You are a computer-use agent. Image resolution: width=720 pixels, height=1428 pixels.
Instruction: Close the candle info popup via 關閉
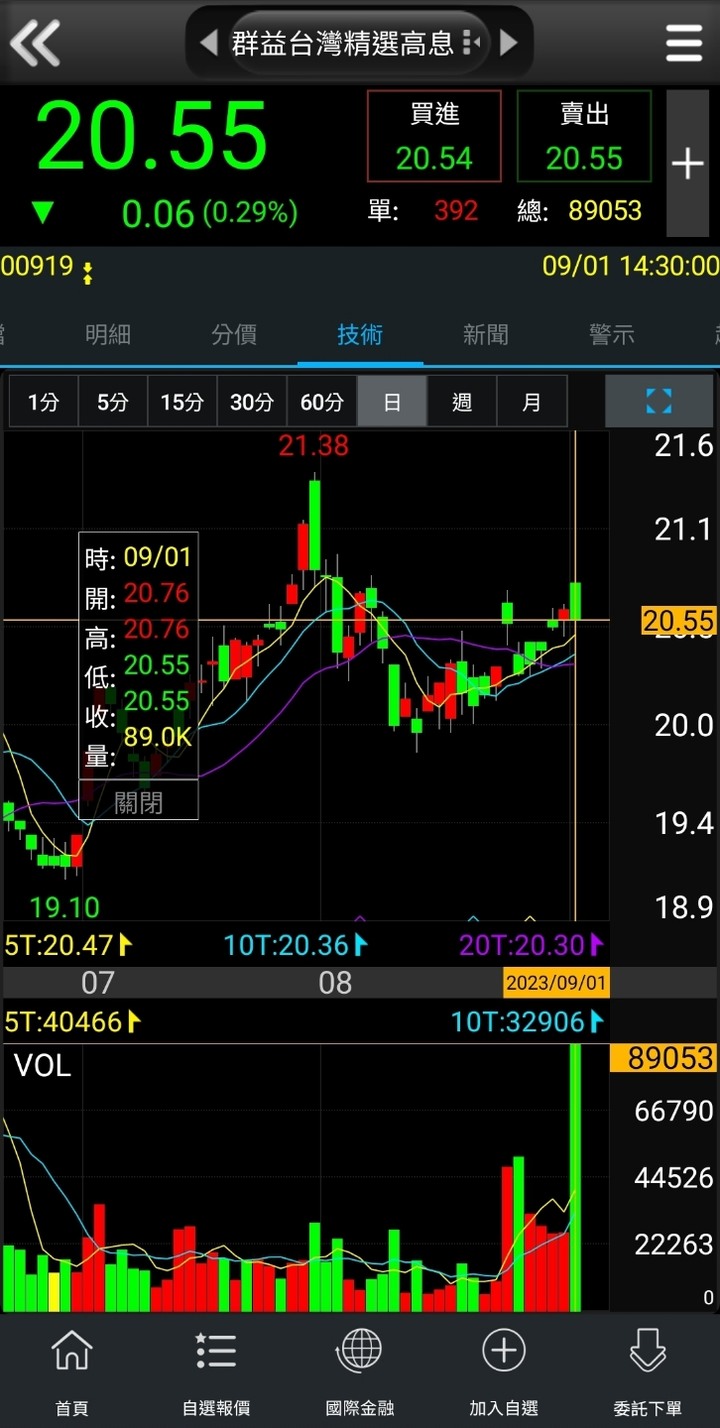point(138,801)
